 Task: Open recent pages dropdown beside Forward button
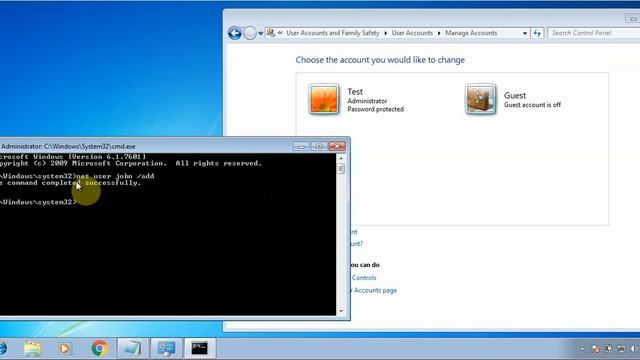click(x=261, y=33)
